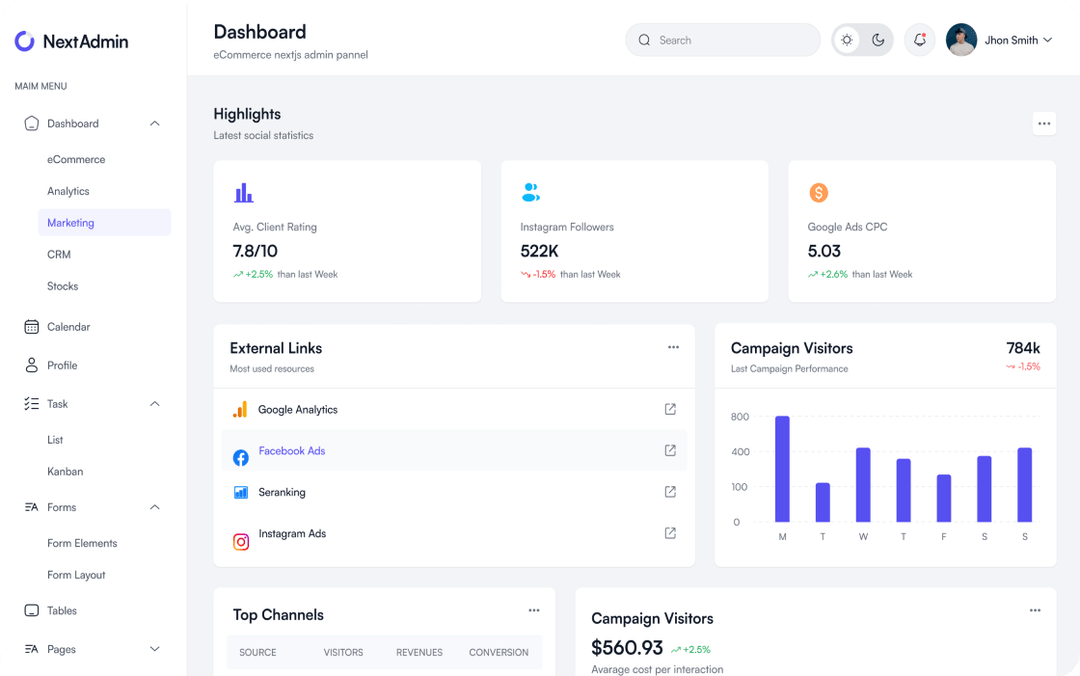Open the CRM menu item
Screen dimensions: 1080x676
pos(59,254)
